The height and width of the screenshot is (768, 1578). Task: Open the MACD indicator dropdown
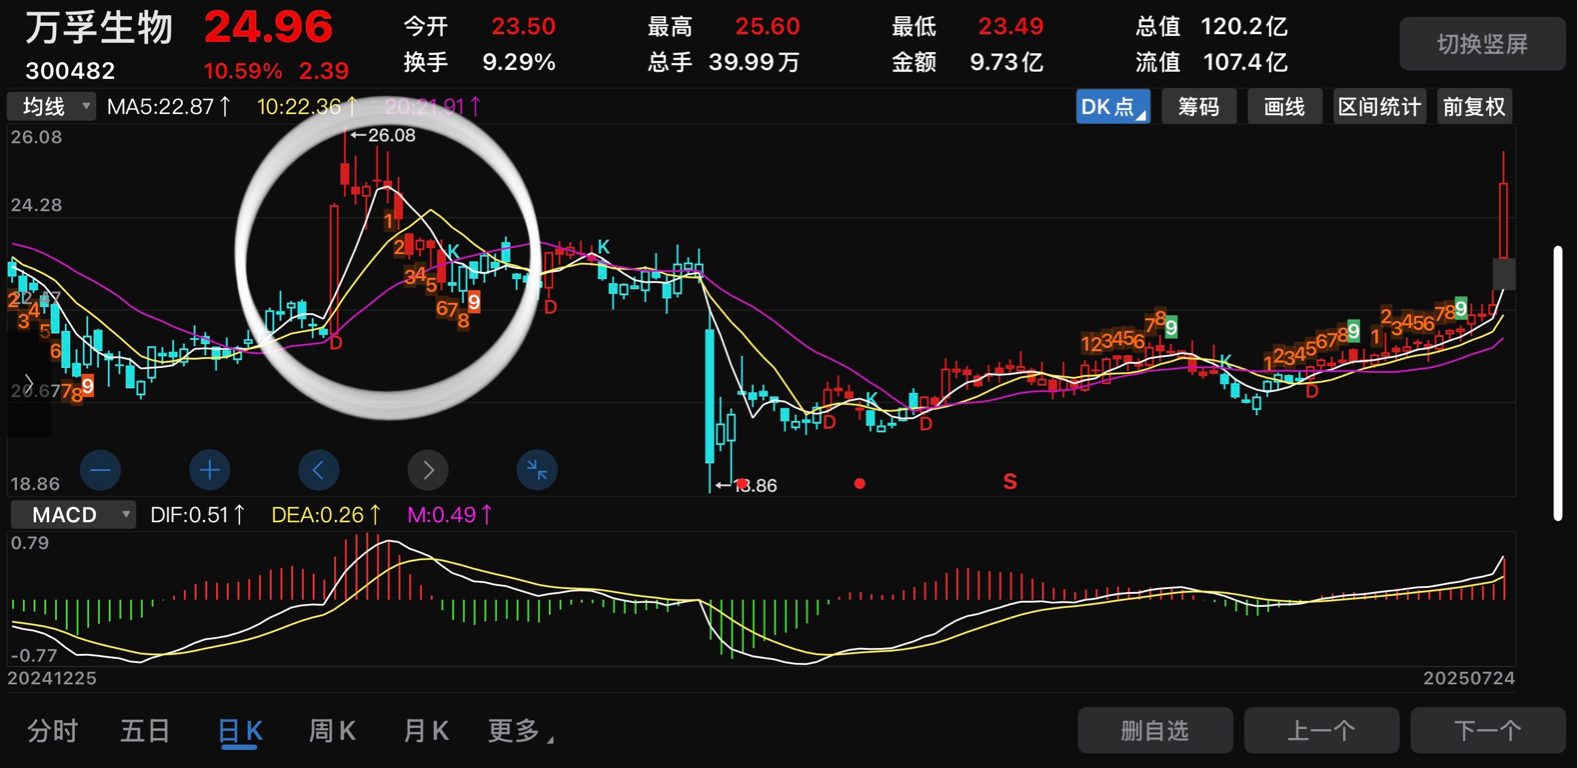pos(73,515)
